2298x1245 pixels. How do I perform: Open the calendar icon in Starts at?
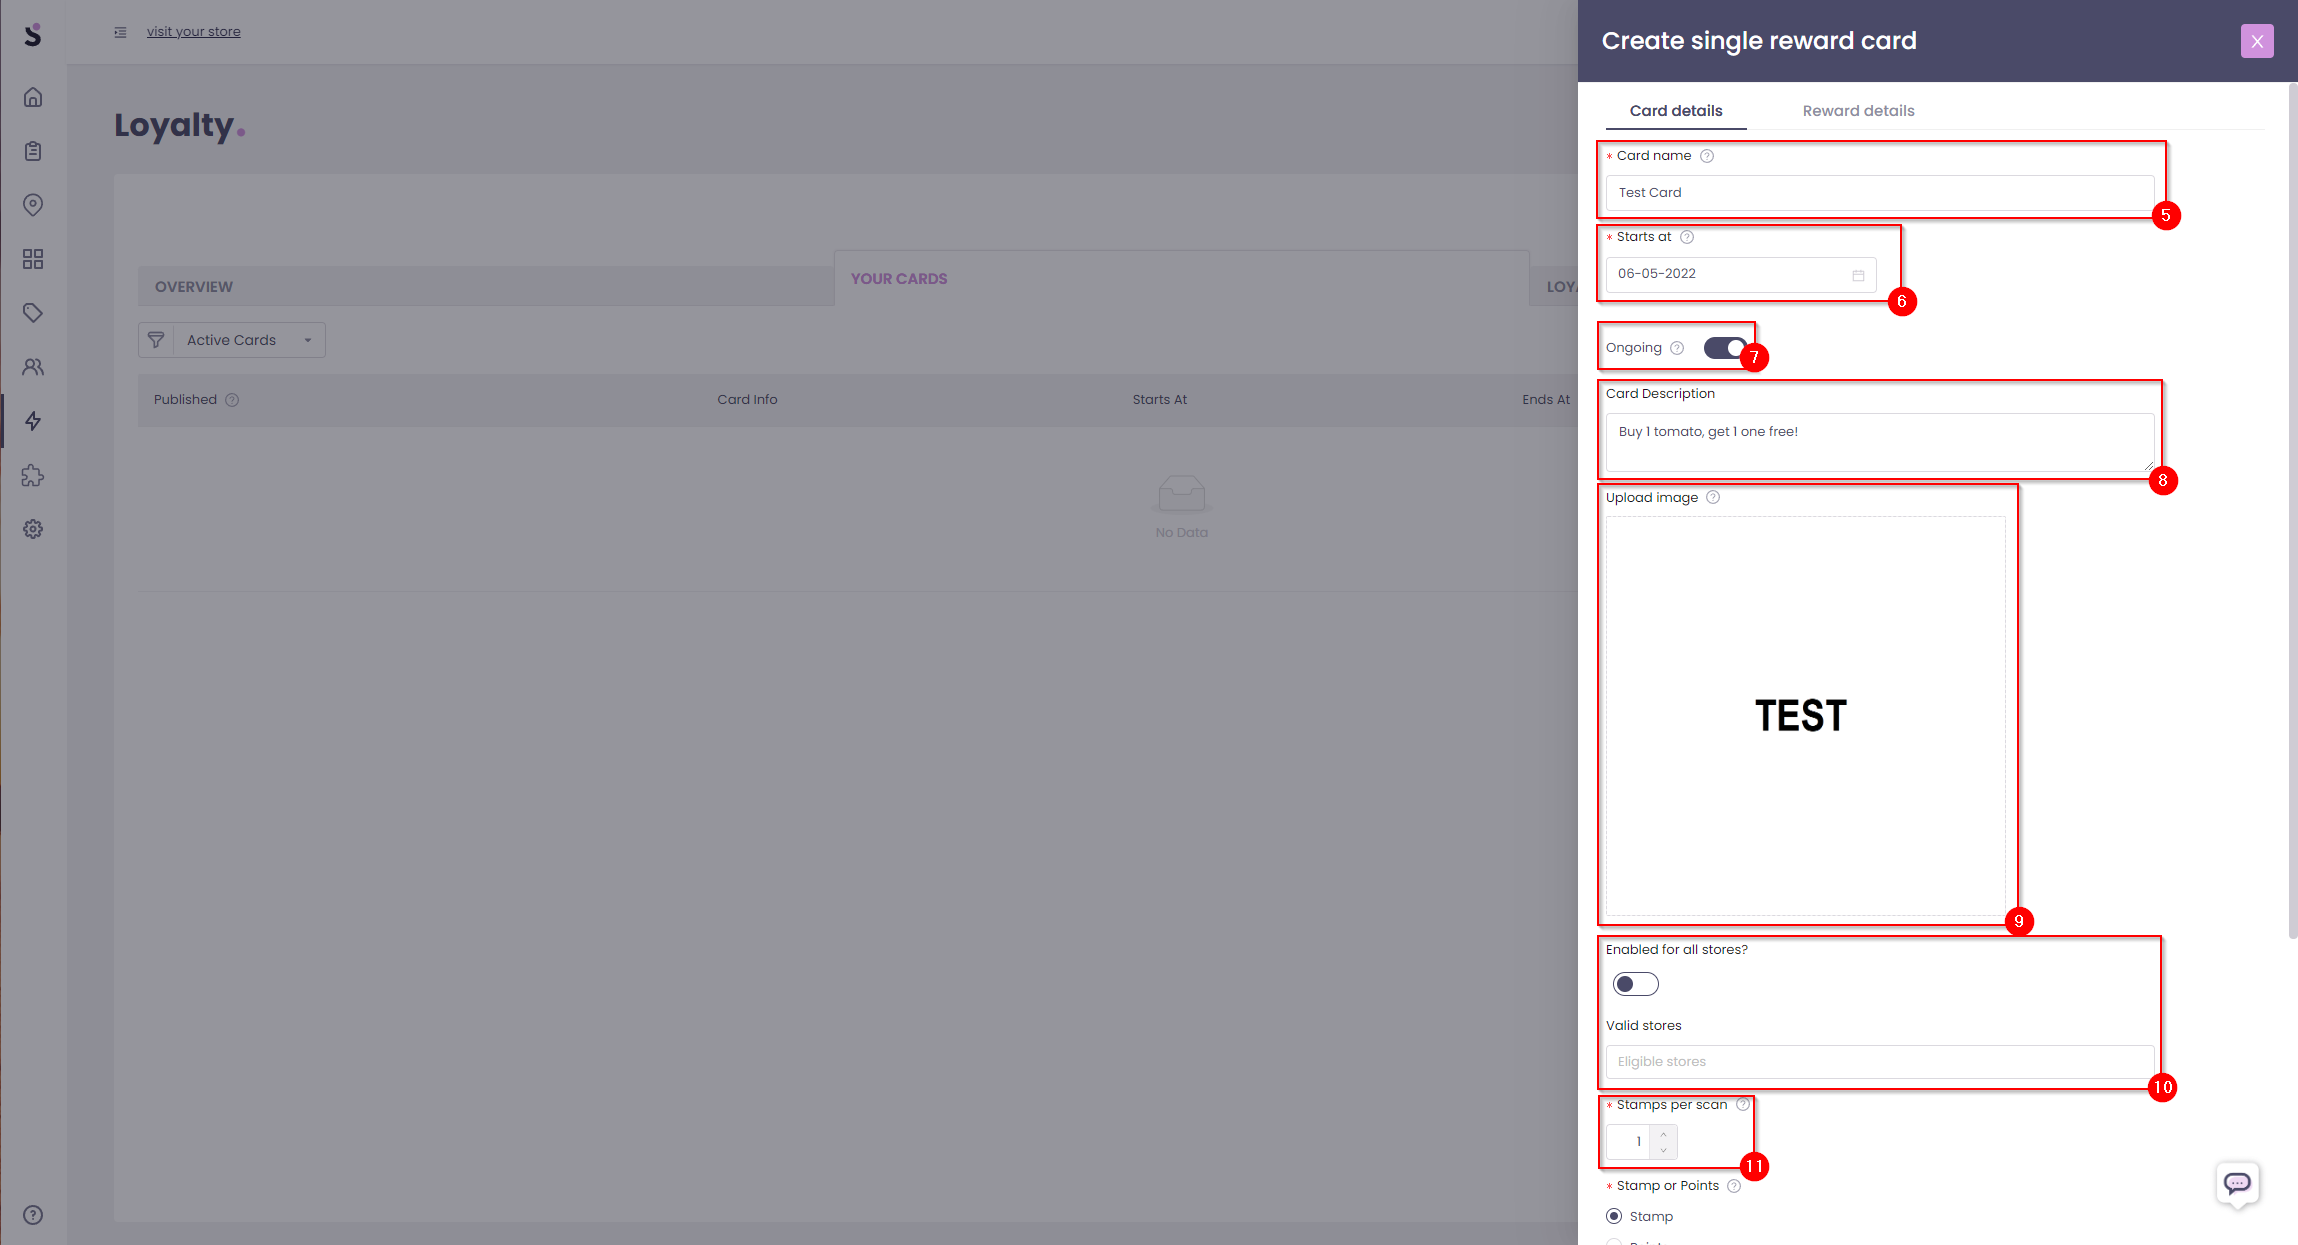coord(1858,275)
